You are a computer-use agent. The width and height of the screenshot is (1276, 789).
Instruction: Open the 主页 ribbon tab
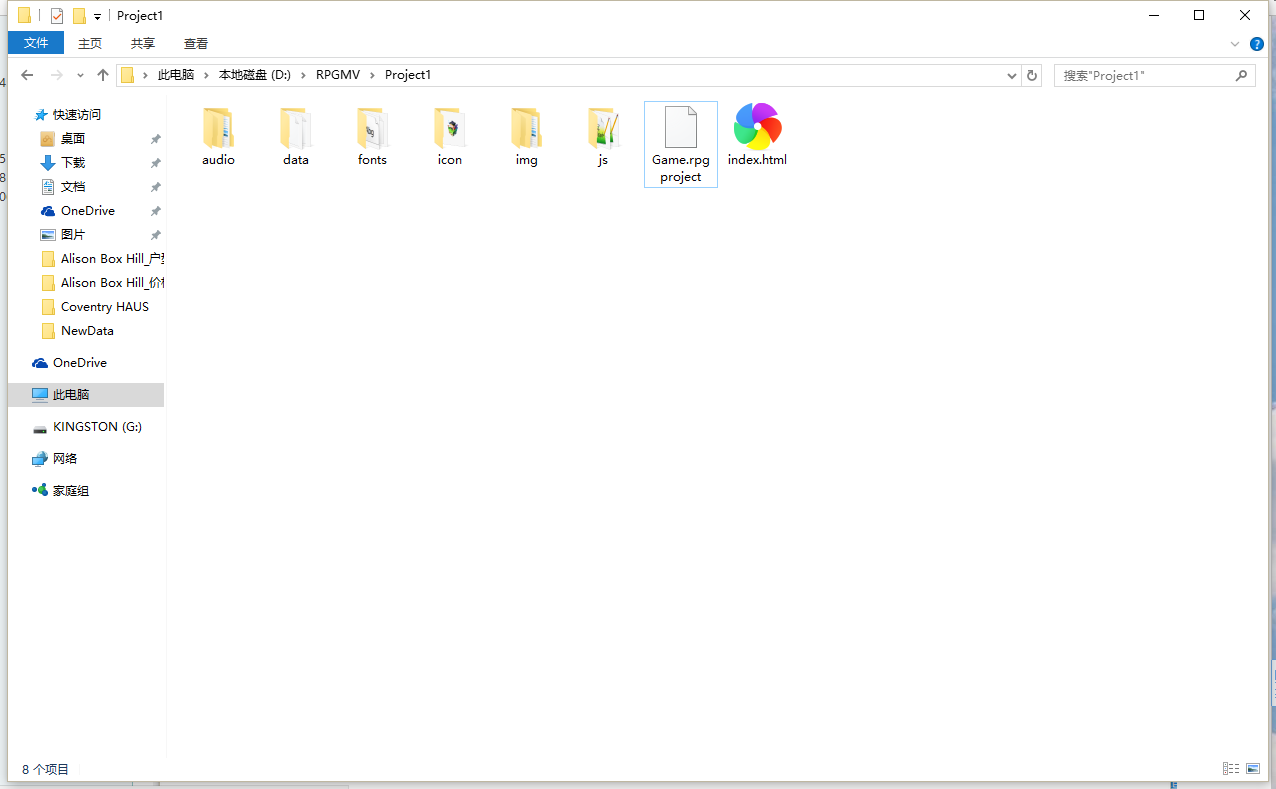[90, 43]
